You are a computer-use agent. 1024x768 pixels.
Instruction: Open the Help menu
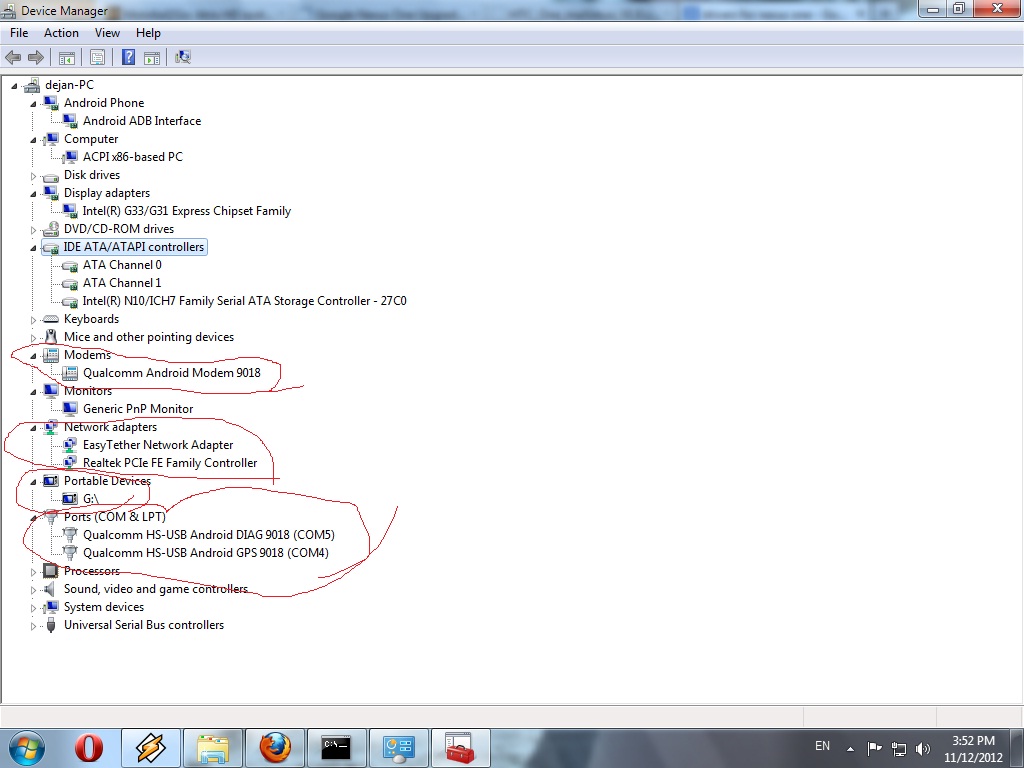pyautogui.click(x=148, y=33)
